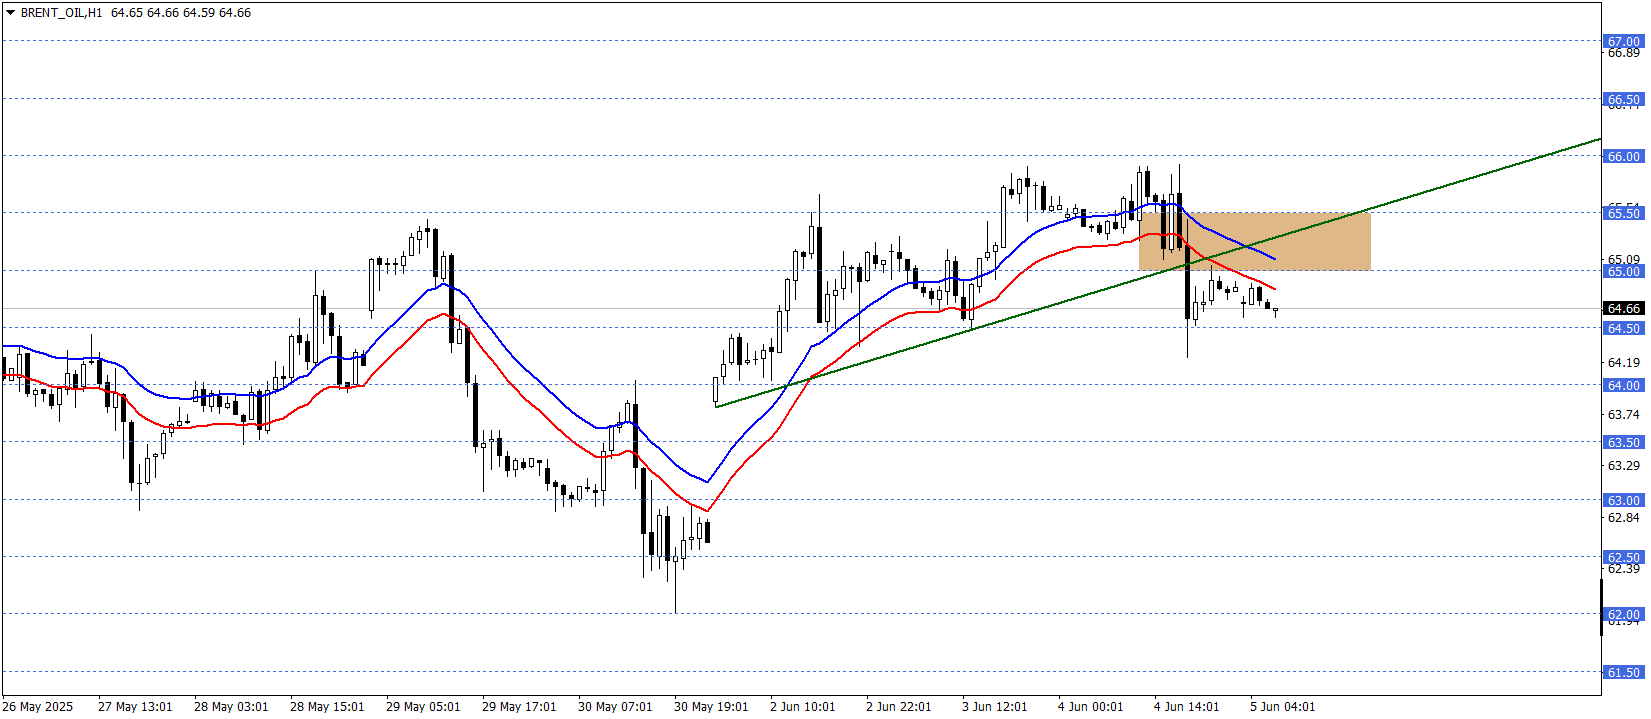Click the 64.19 axis price value

coord(1624,363)
